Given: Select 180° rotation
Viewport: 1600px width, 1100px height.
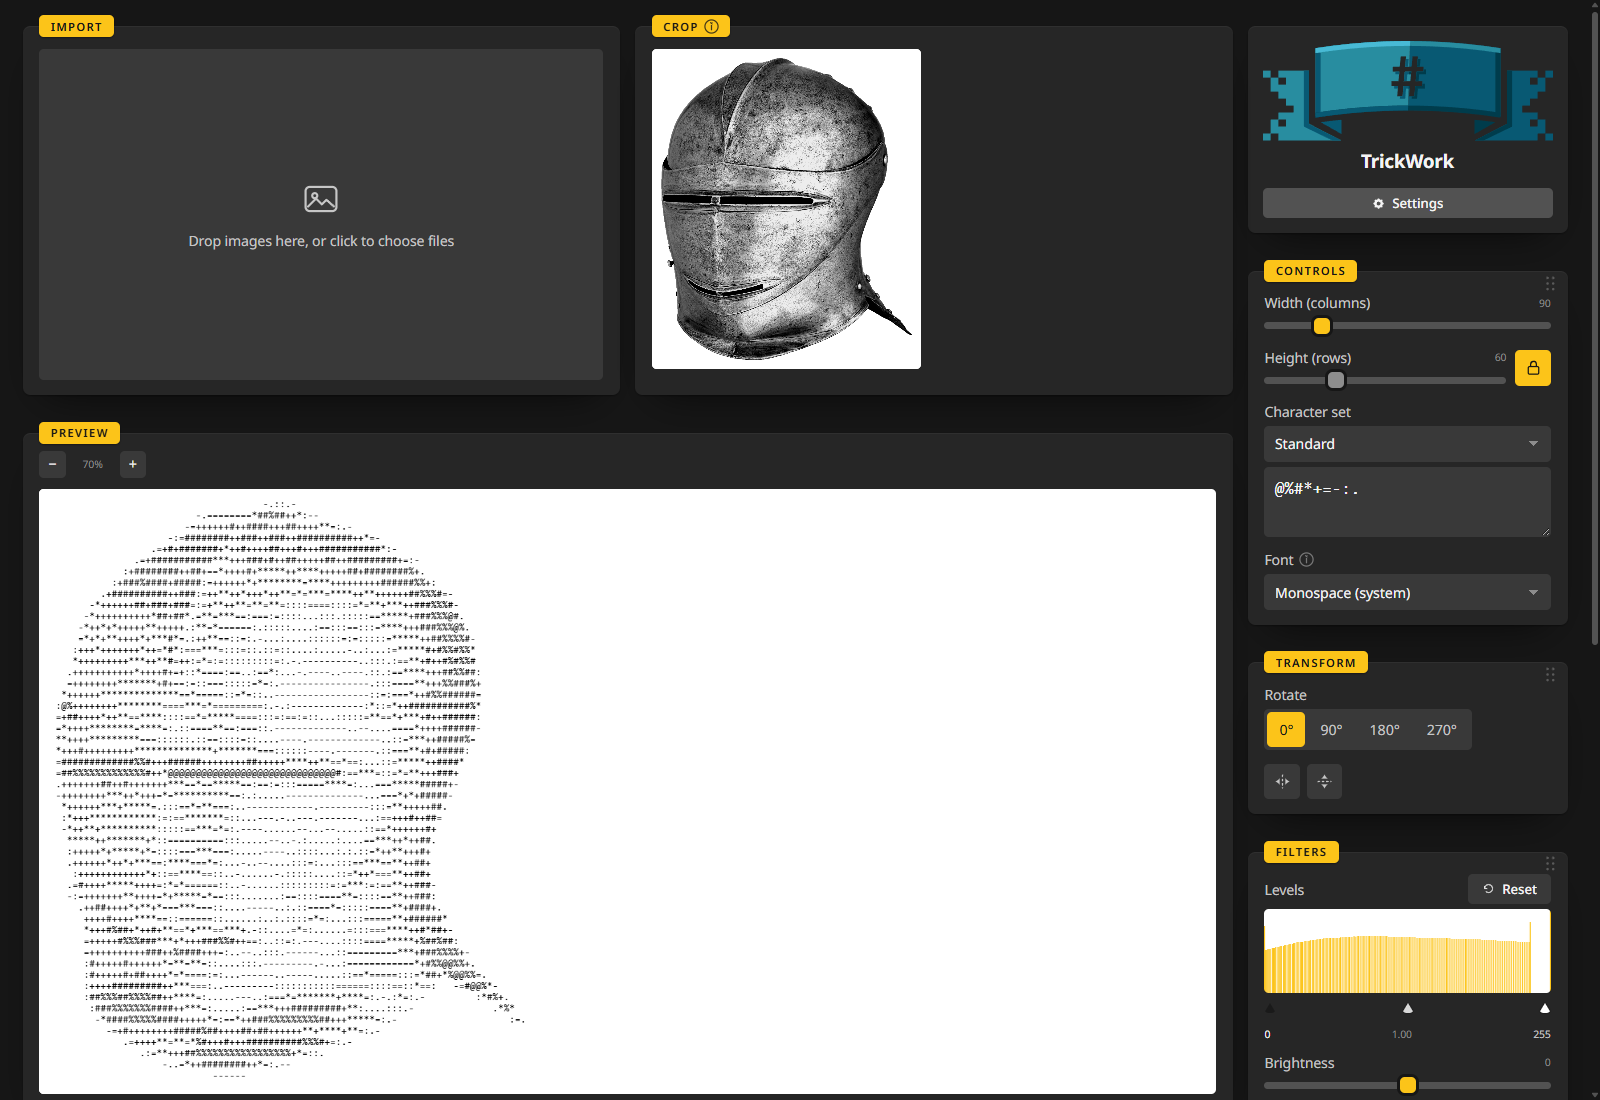Looking at the screenshot, I should [x=1384, y=730].
